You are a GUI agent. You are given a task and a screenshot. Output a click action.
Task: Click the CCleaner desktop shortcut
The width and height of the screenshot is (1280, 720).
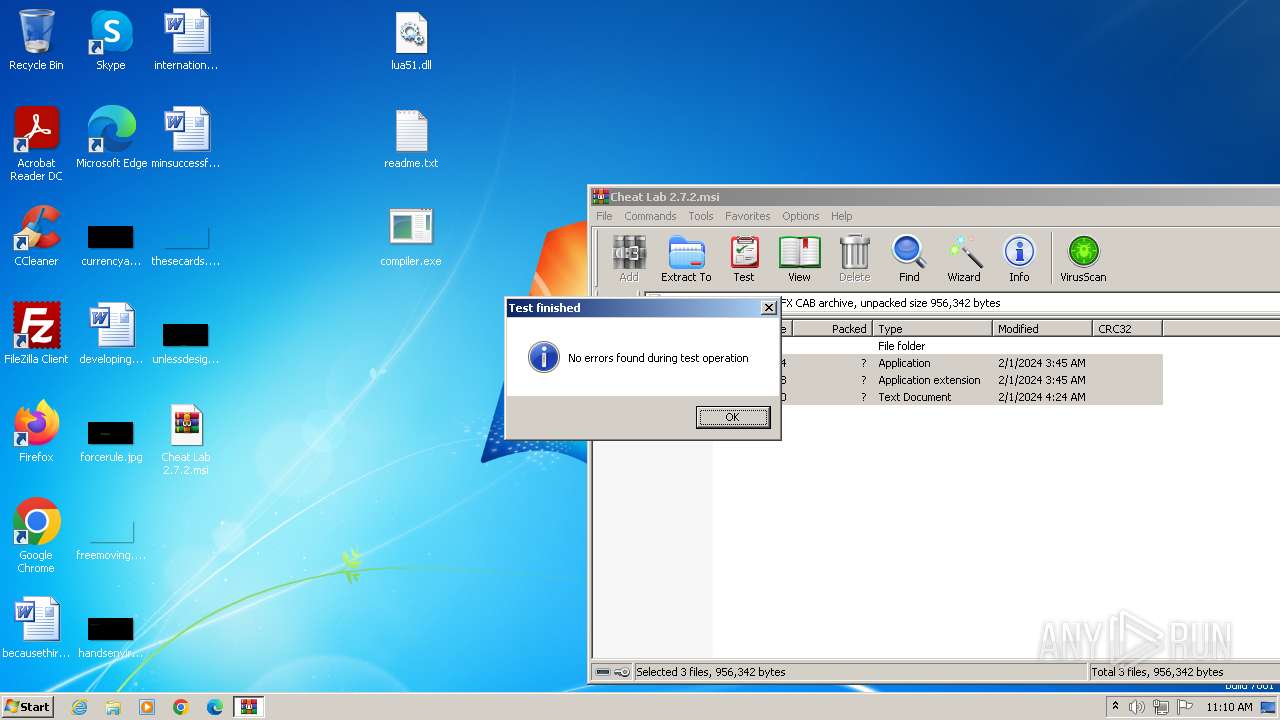(x=36, y=236)
